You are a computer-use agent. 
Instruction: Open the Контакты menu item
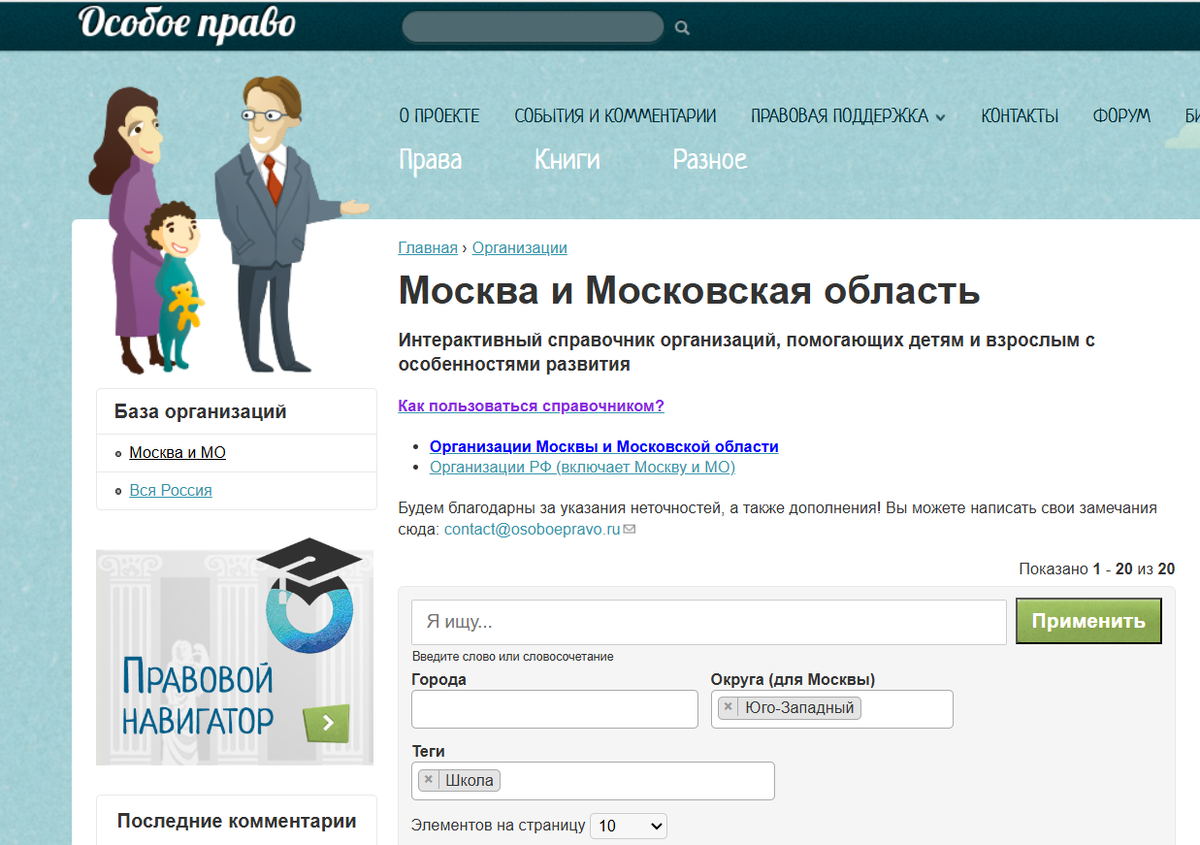tap(1019, 116)
